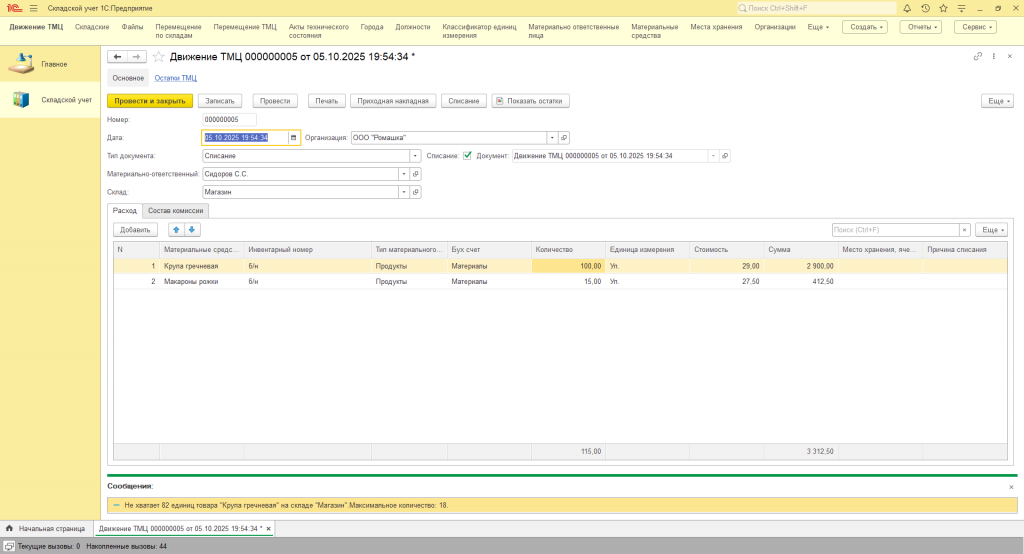Click Провести и закрыть button
Viewport: 1024px width, 554px height.
[x=150, y=101]
